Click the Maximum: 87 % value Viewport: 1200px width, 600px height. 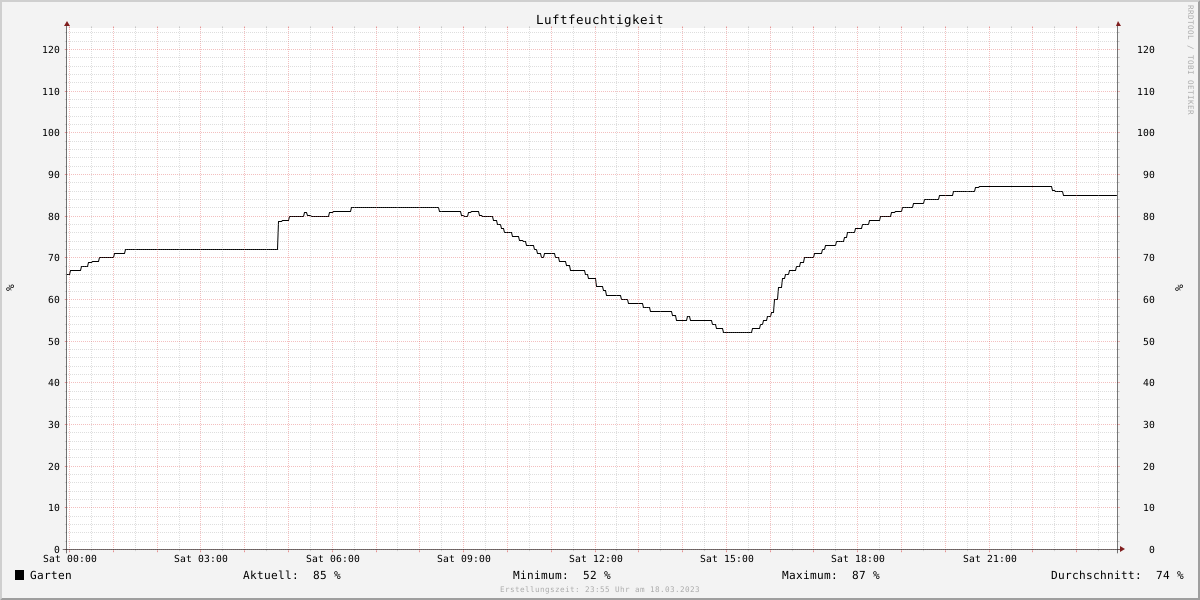pyautogui.click(x=831, y=575)
